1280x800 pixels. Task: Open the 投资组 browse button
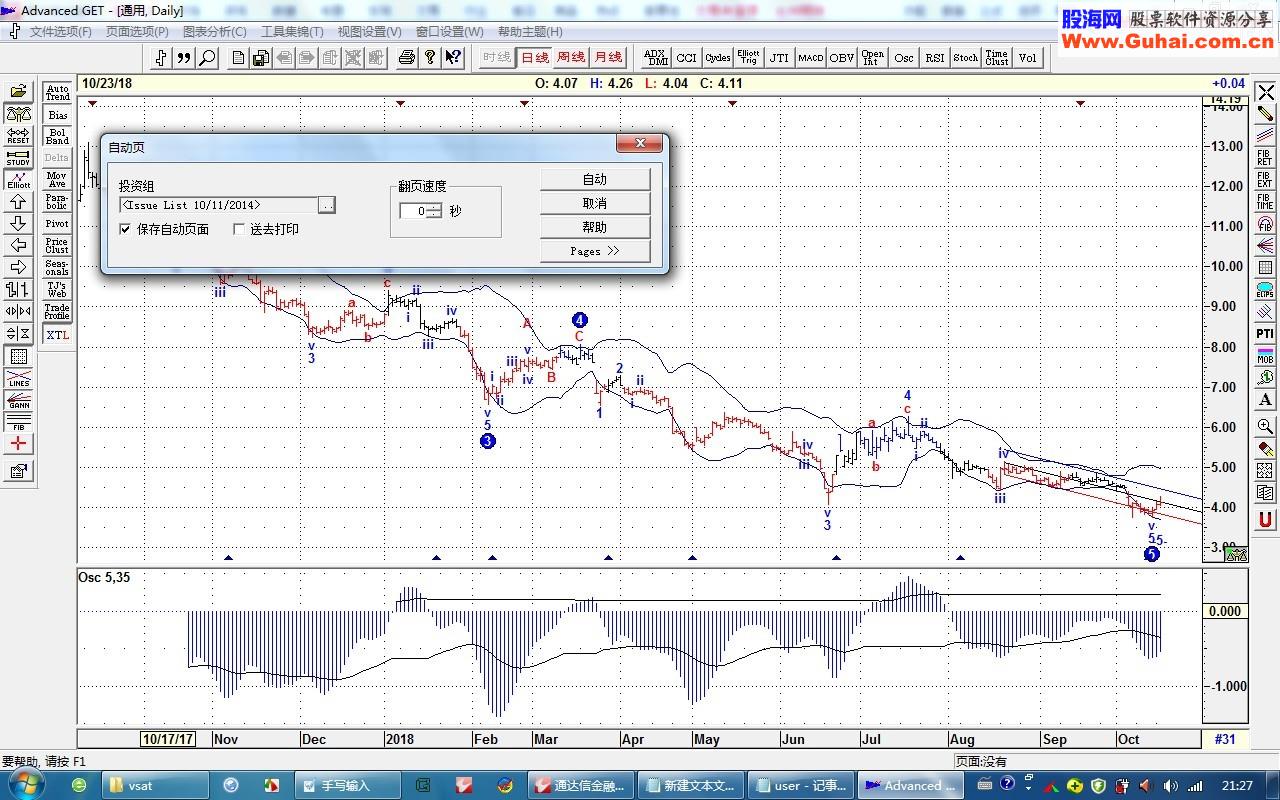coord(327,205)
